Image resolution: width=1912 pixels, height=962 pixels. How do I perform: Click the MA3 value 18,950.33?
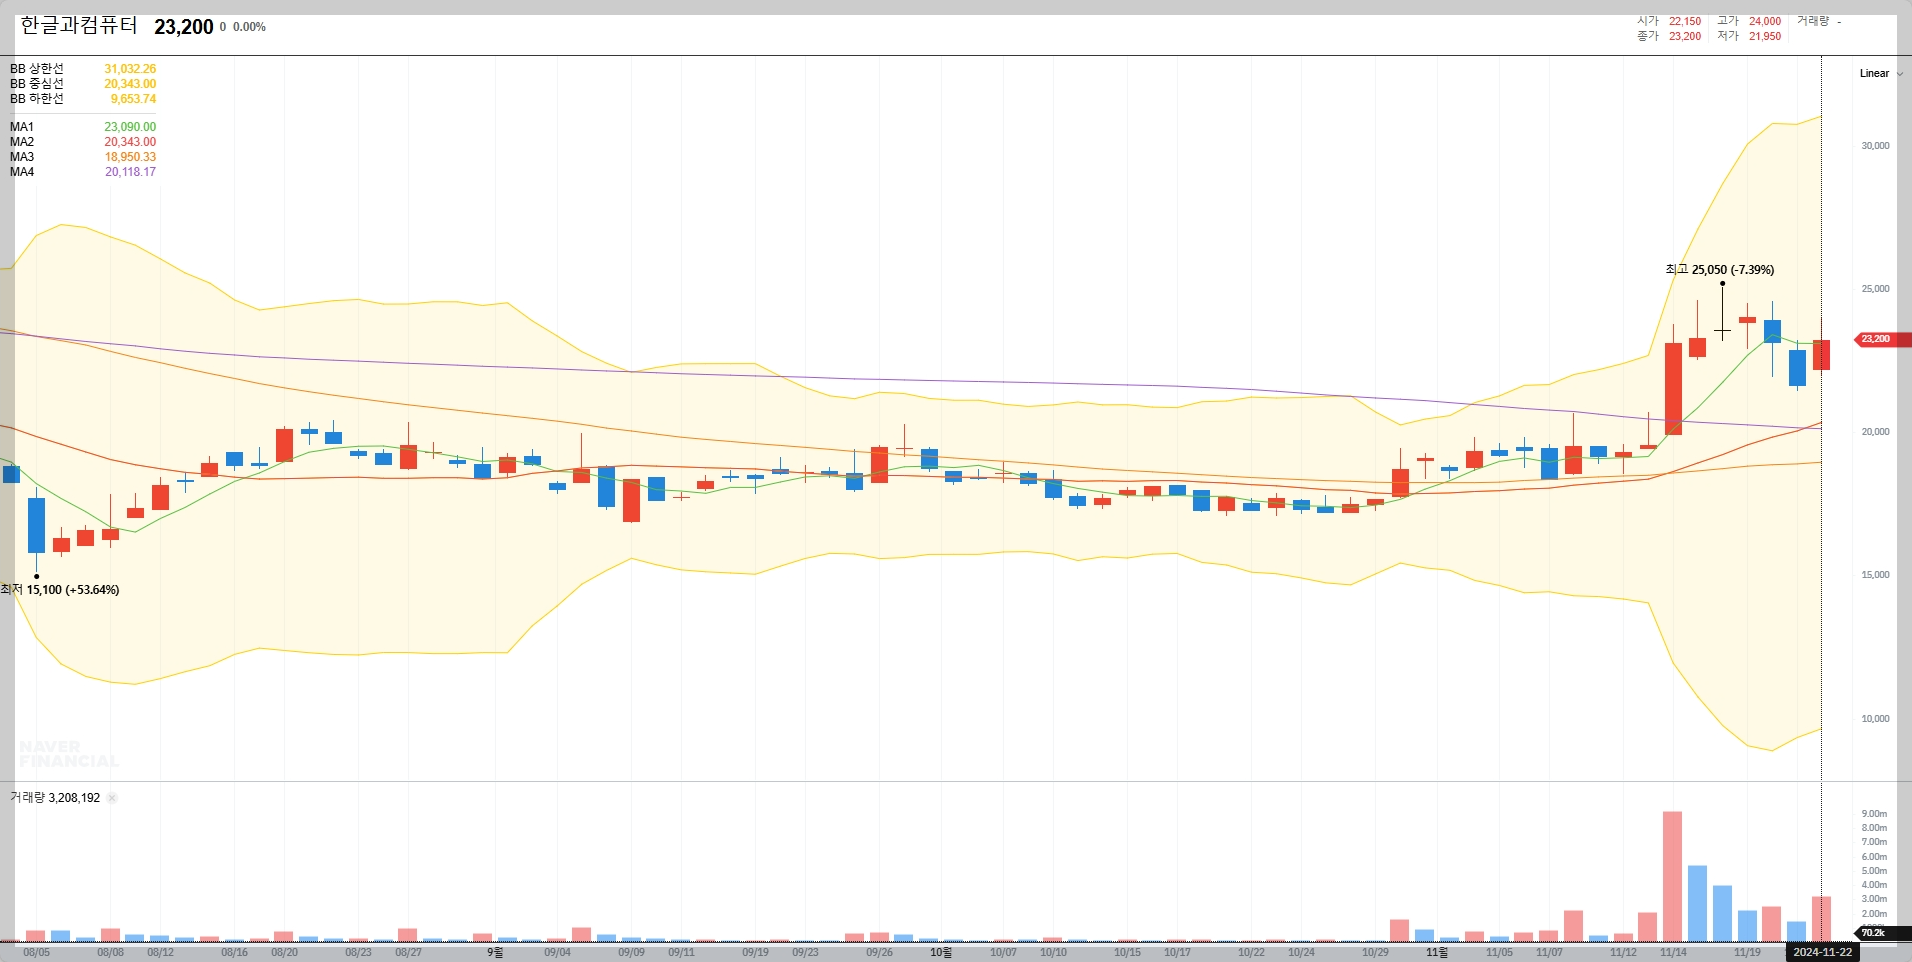[x=130, y=157]
